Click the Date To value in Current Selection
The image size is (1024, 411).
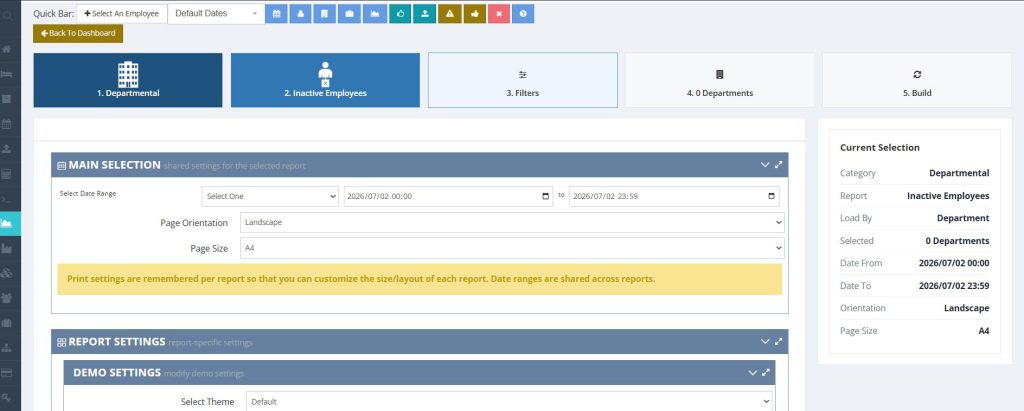[x=953, y=286]
